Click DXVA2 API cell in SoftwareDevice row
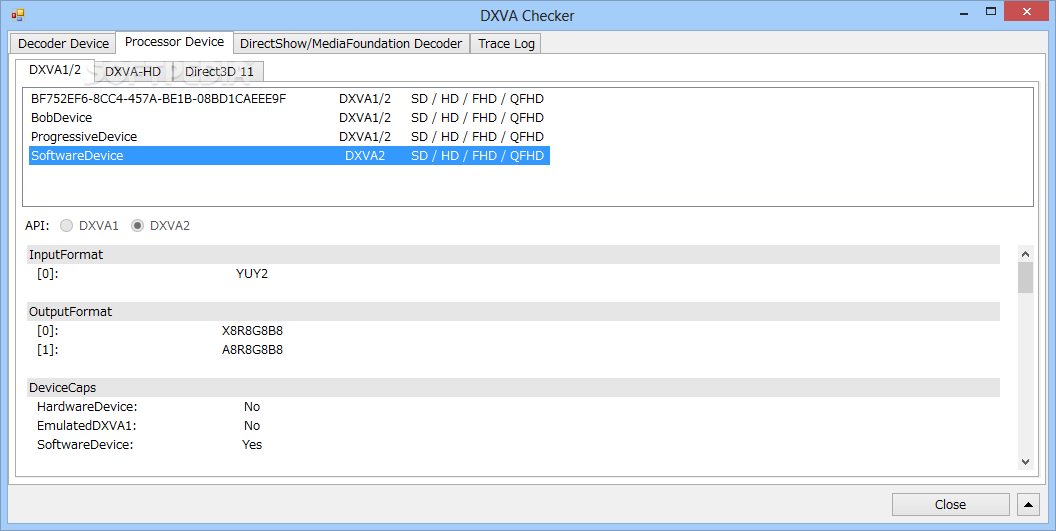 click(x=365, y=155)
